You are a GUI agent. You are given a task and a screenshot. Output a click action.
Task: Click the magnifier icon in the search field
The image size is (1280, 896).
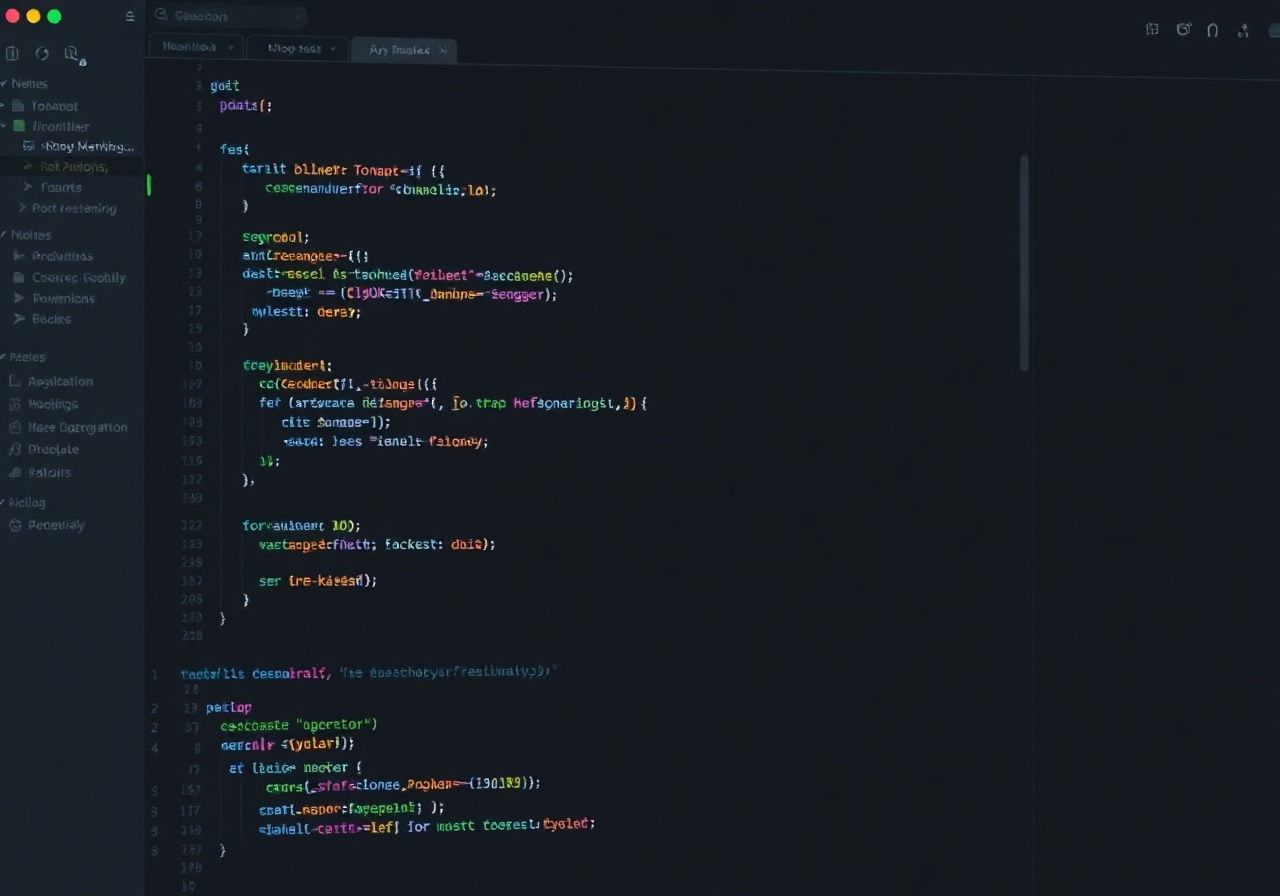click(161, 16)
